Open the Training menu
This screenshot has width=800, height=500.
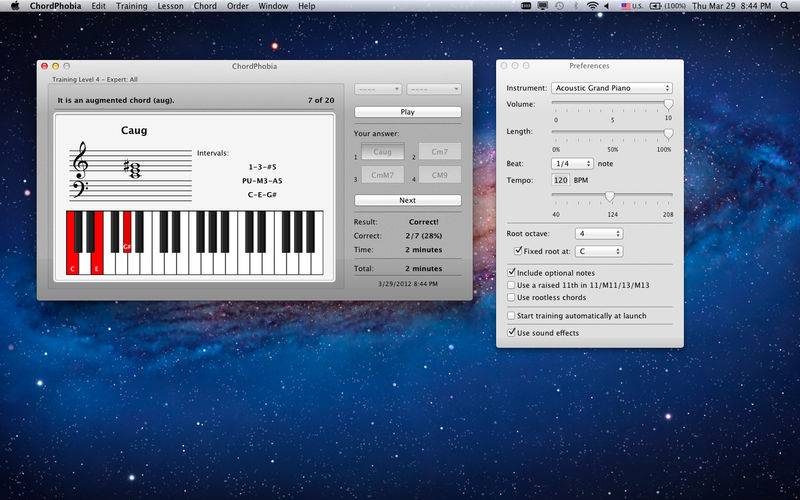131,6
